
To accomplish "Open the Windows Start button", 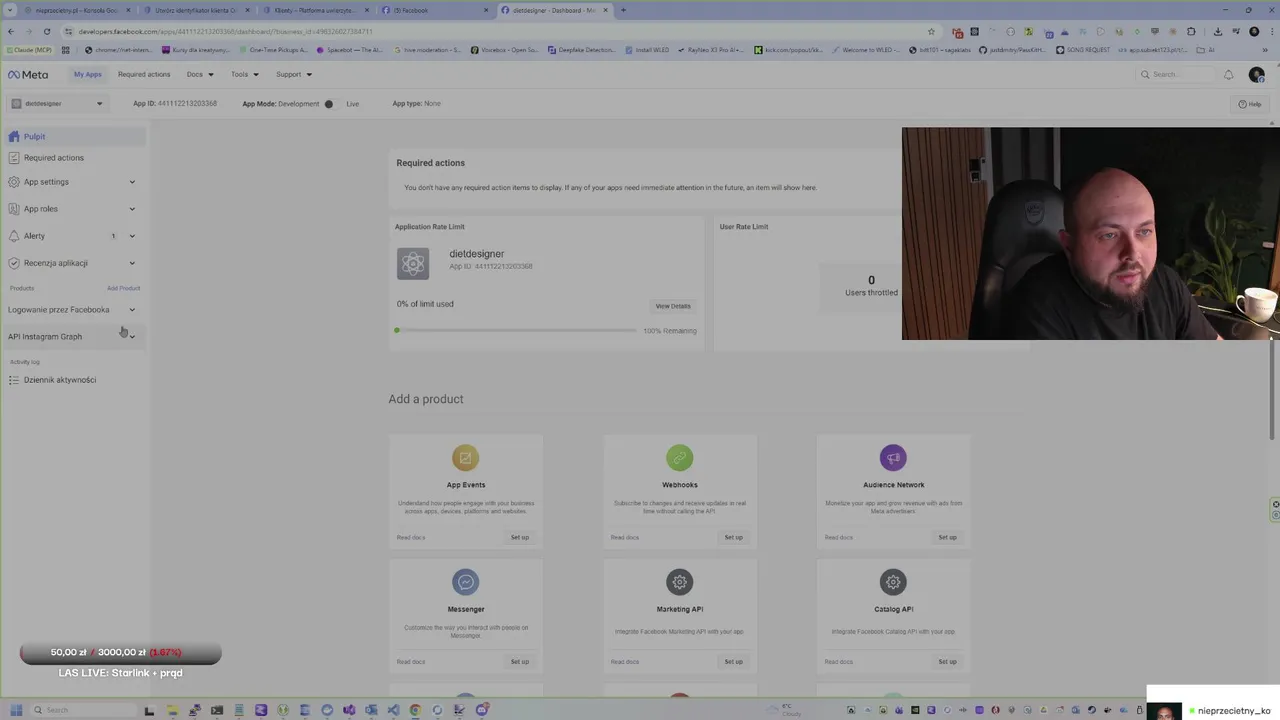I will tap(15, 710).
